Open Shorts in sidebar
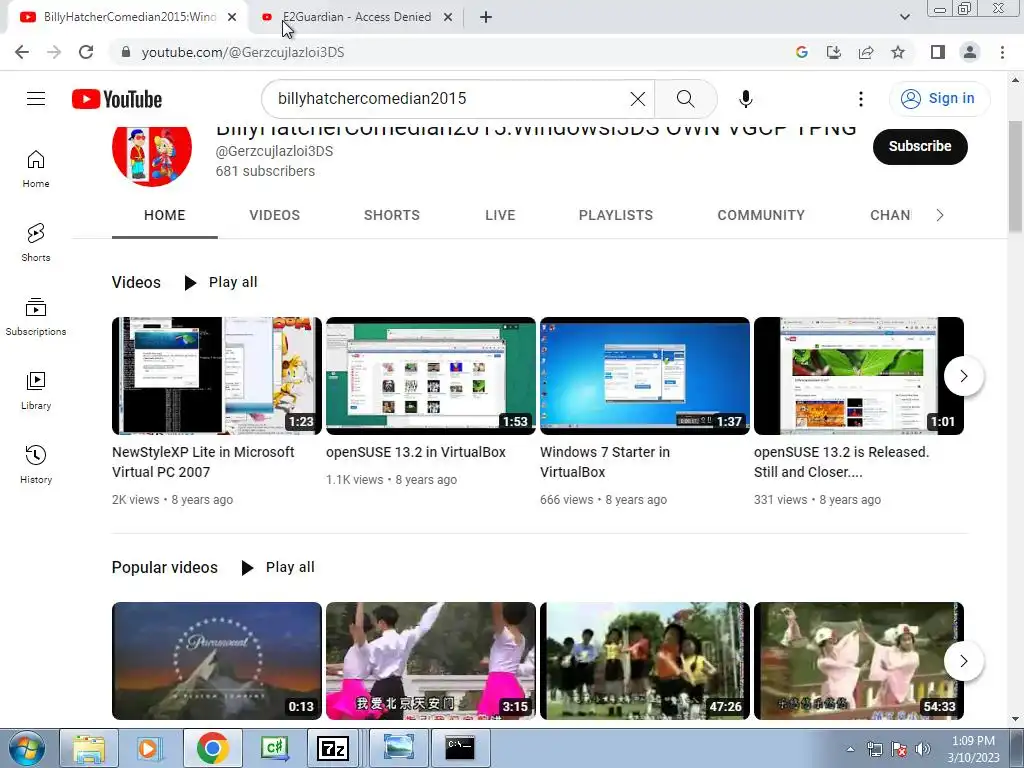Image resolution: width=1024 pixels, height=768 pixels. pos(36,242)
